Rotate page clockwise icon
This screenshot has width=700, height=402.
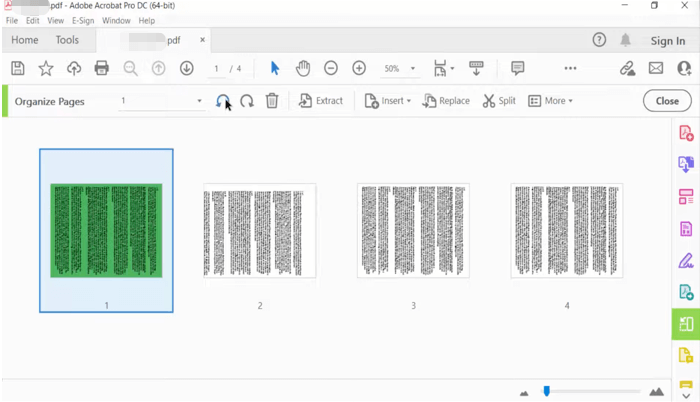pos(247,101)
